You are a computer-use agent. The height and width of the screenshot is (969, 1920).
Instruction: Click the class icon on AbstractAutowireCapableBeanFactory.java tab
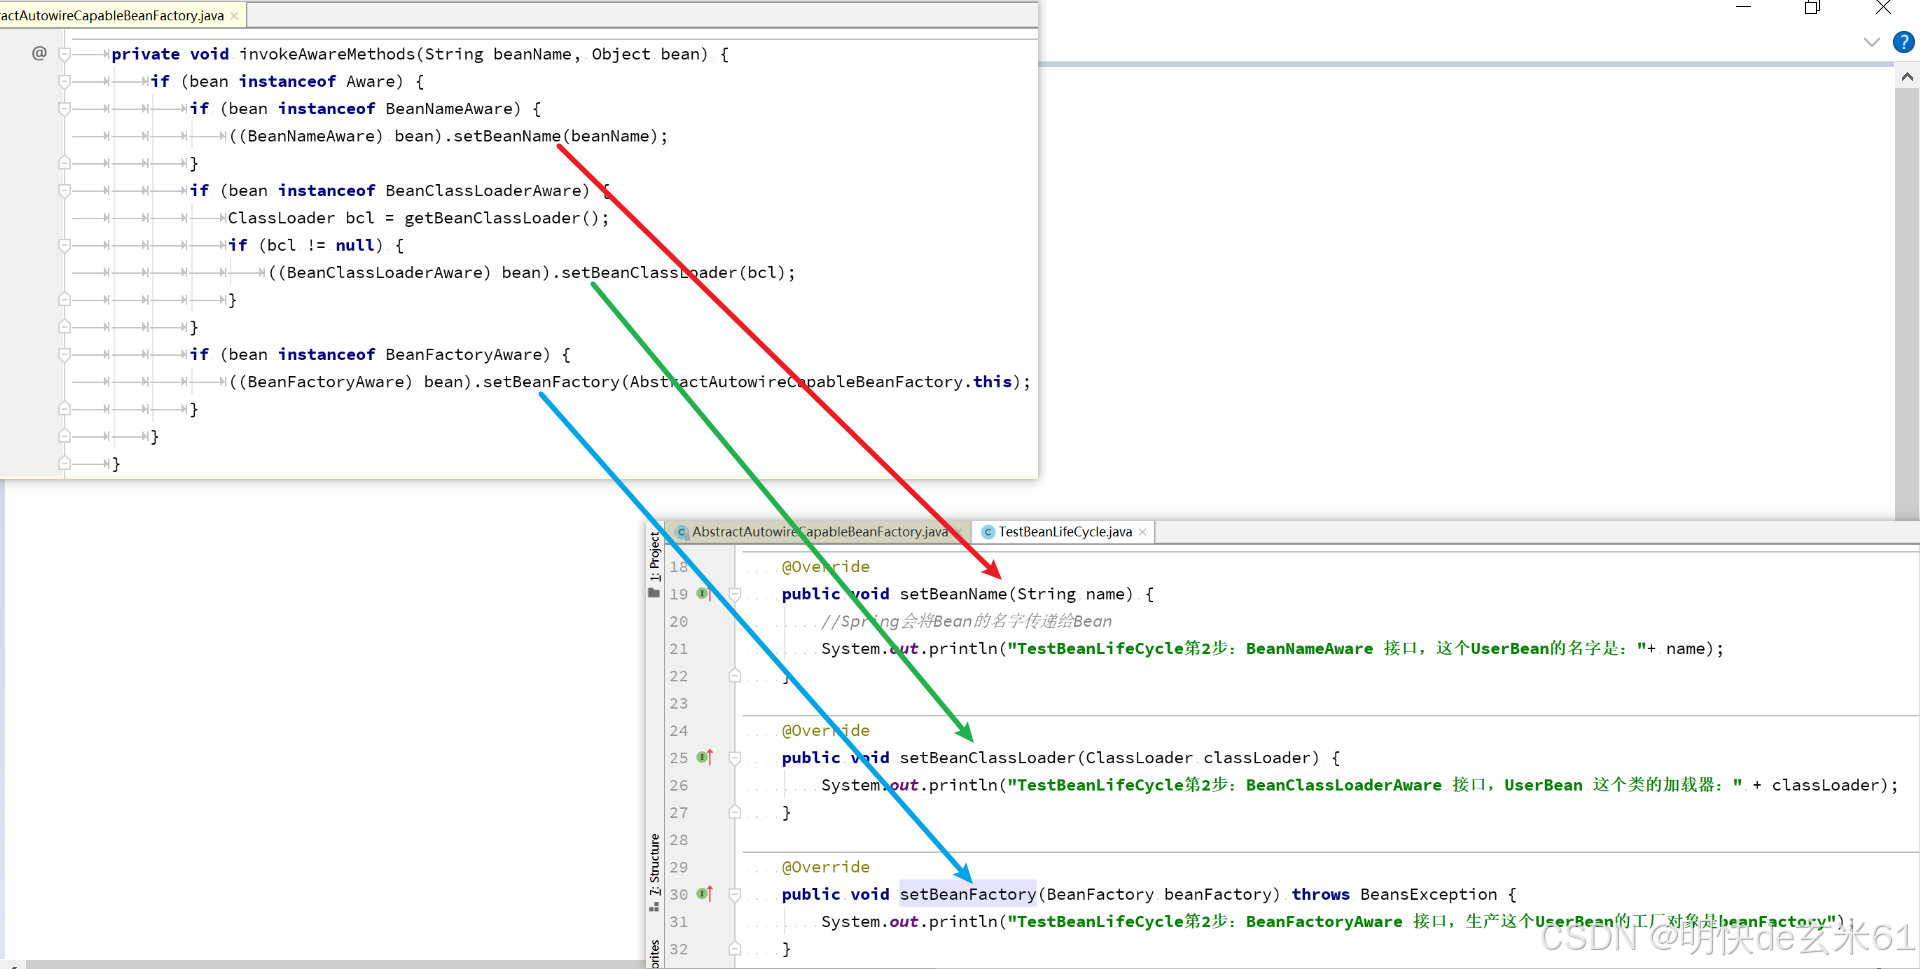pyautogui.click(x=682, y=532)
